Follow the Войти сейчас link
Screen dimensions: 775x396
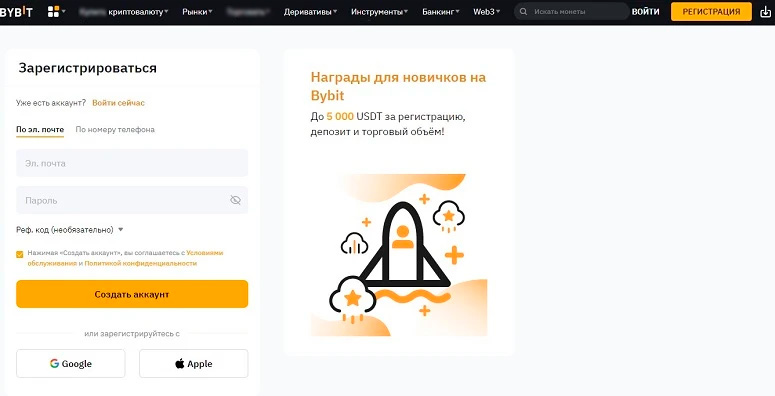[x=119, y=103]
